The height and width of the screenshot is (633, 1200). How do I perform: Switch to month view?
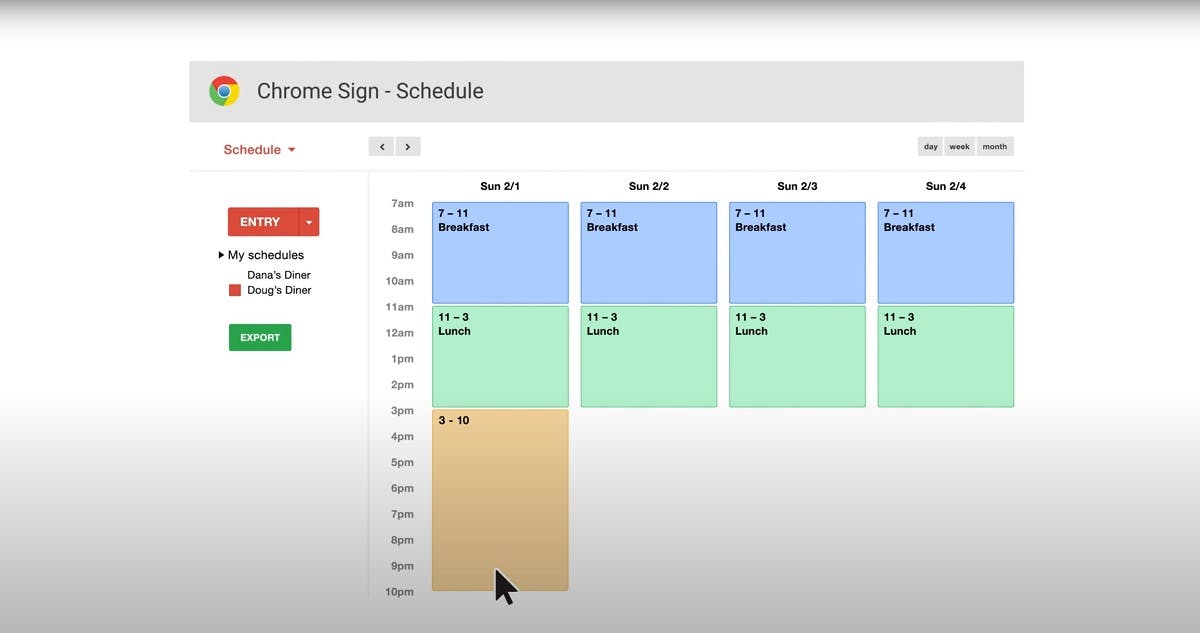click(x=994, y=146)
